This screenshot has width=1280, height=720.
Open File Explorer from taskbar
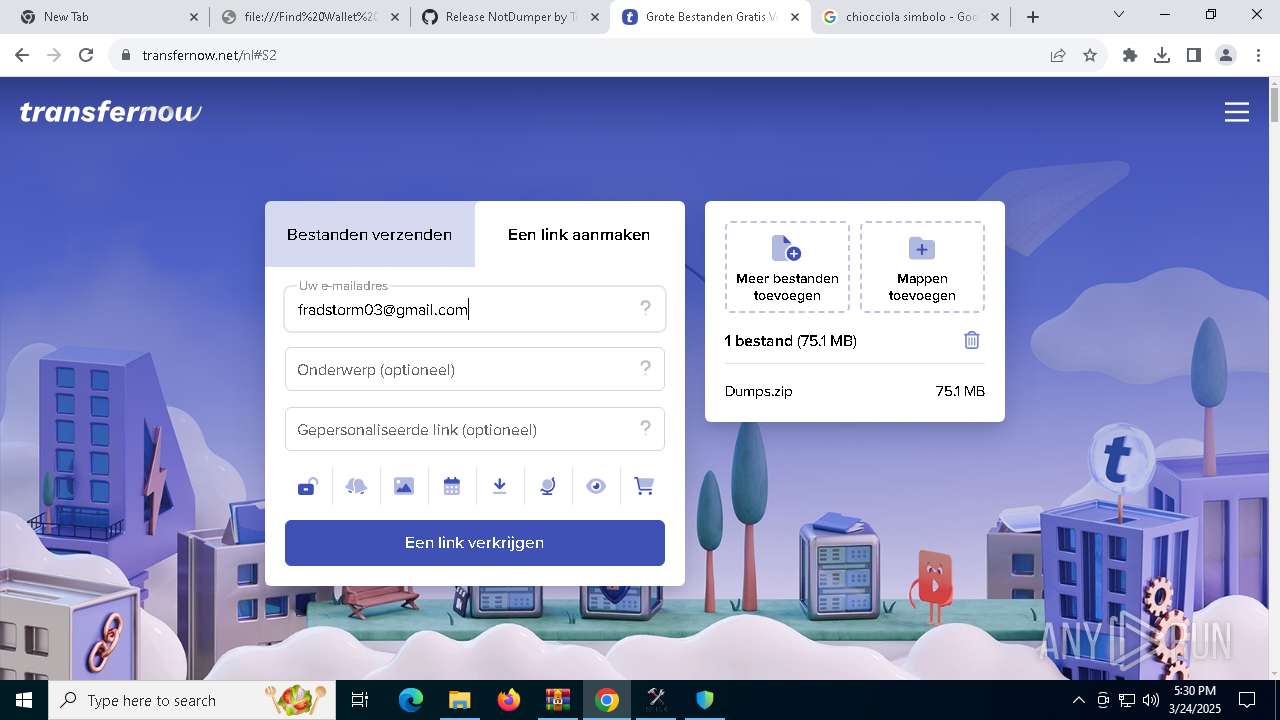[459, 700]
